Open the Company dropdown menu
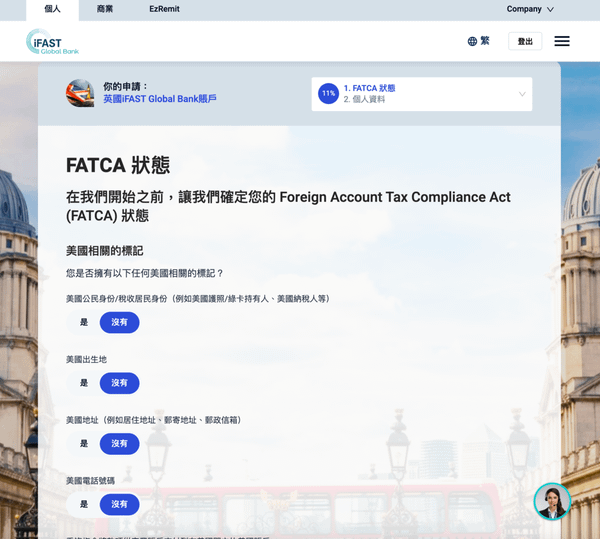The image size is (600, 539). [530, 9]
